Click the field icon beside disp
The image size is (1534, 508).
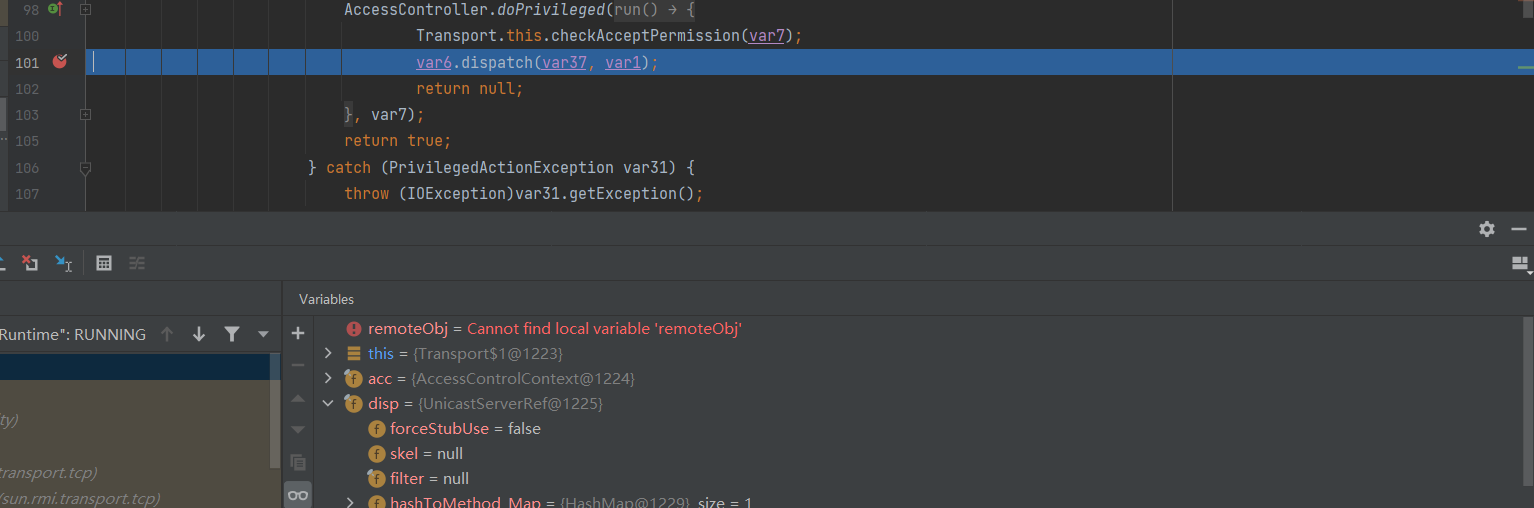(x=353, y=404)
